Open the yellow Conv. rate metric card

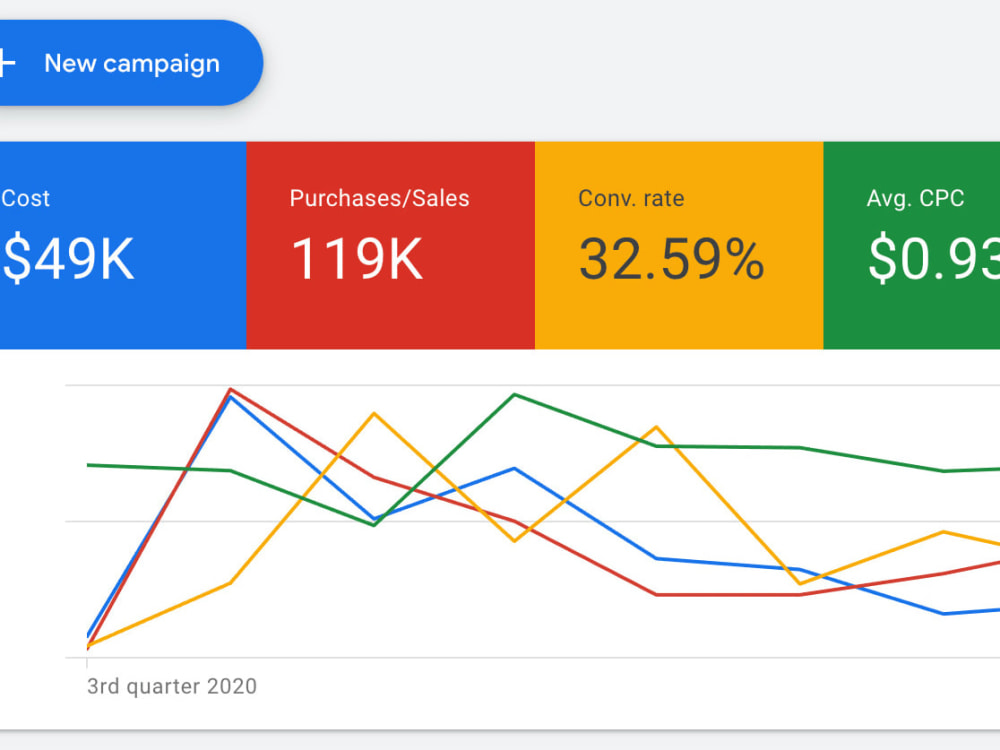pyautogui.click(x=679, y=246)
